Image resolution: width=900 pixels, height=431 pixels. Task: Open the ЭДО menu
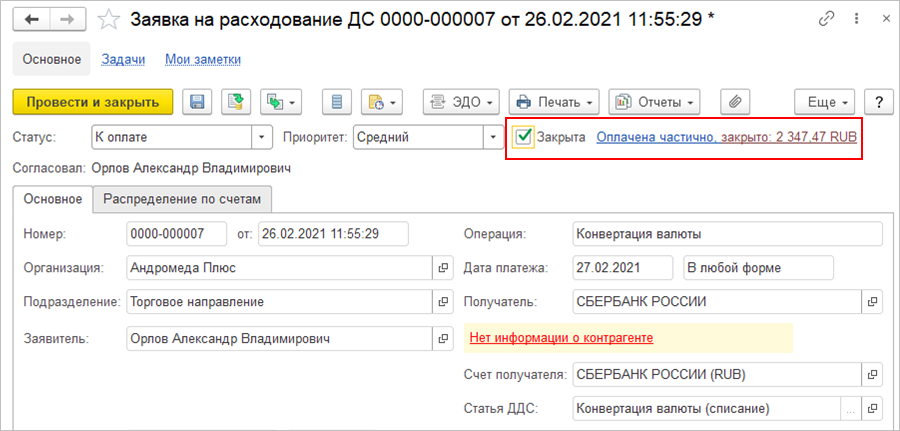(461, 102)
